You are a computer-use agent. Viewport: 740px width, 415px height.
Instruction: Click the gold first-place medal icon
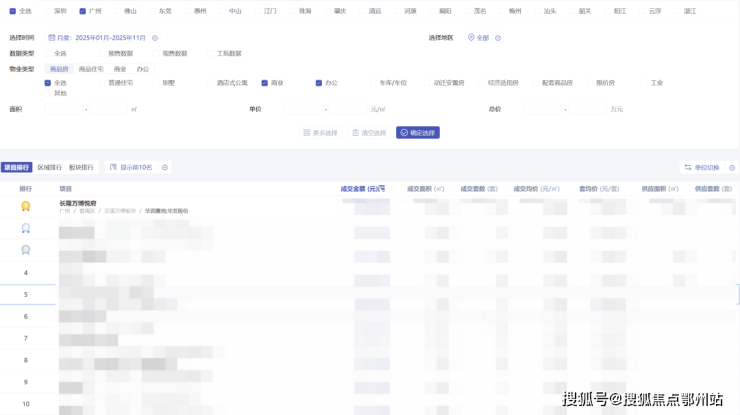pos(25,206)
